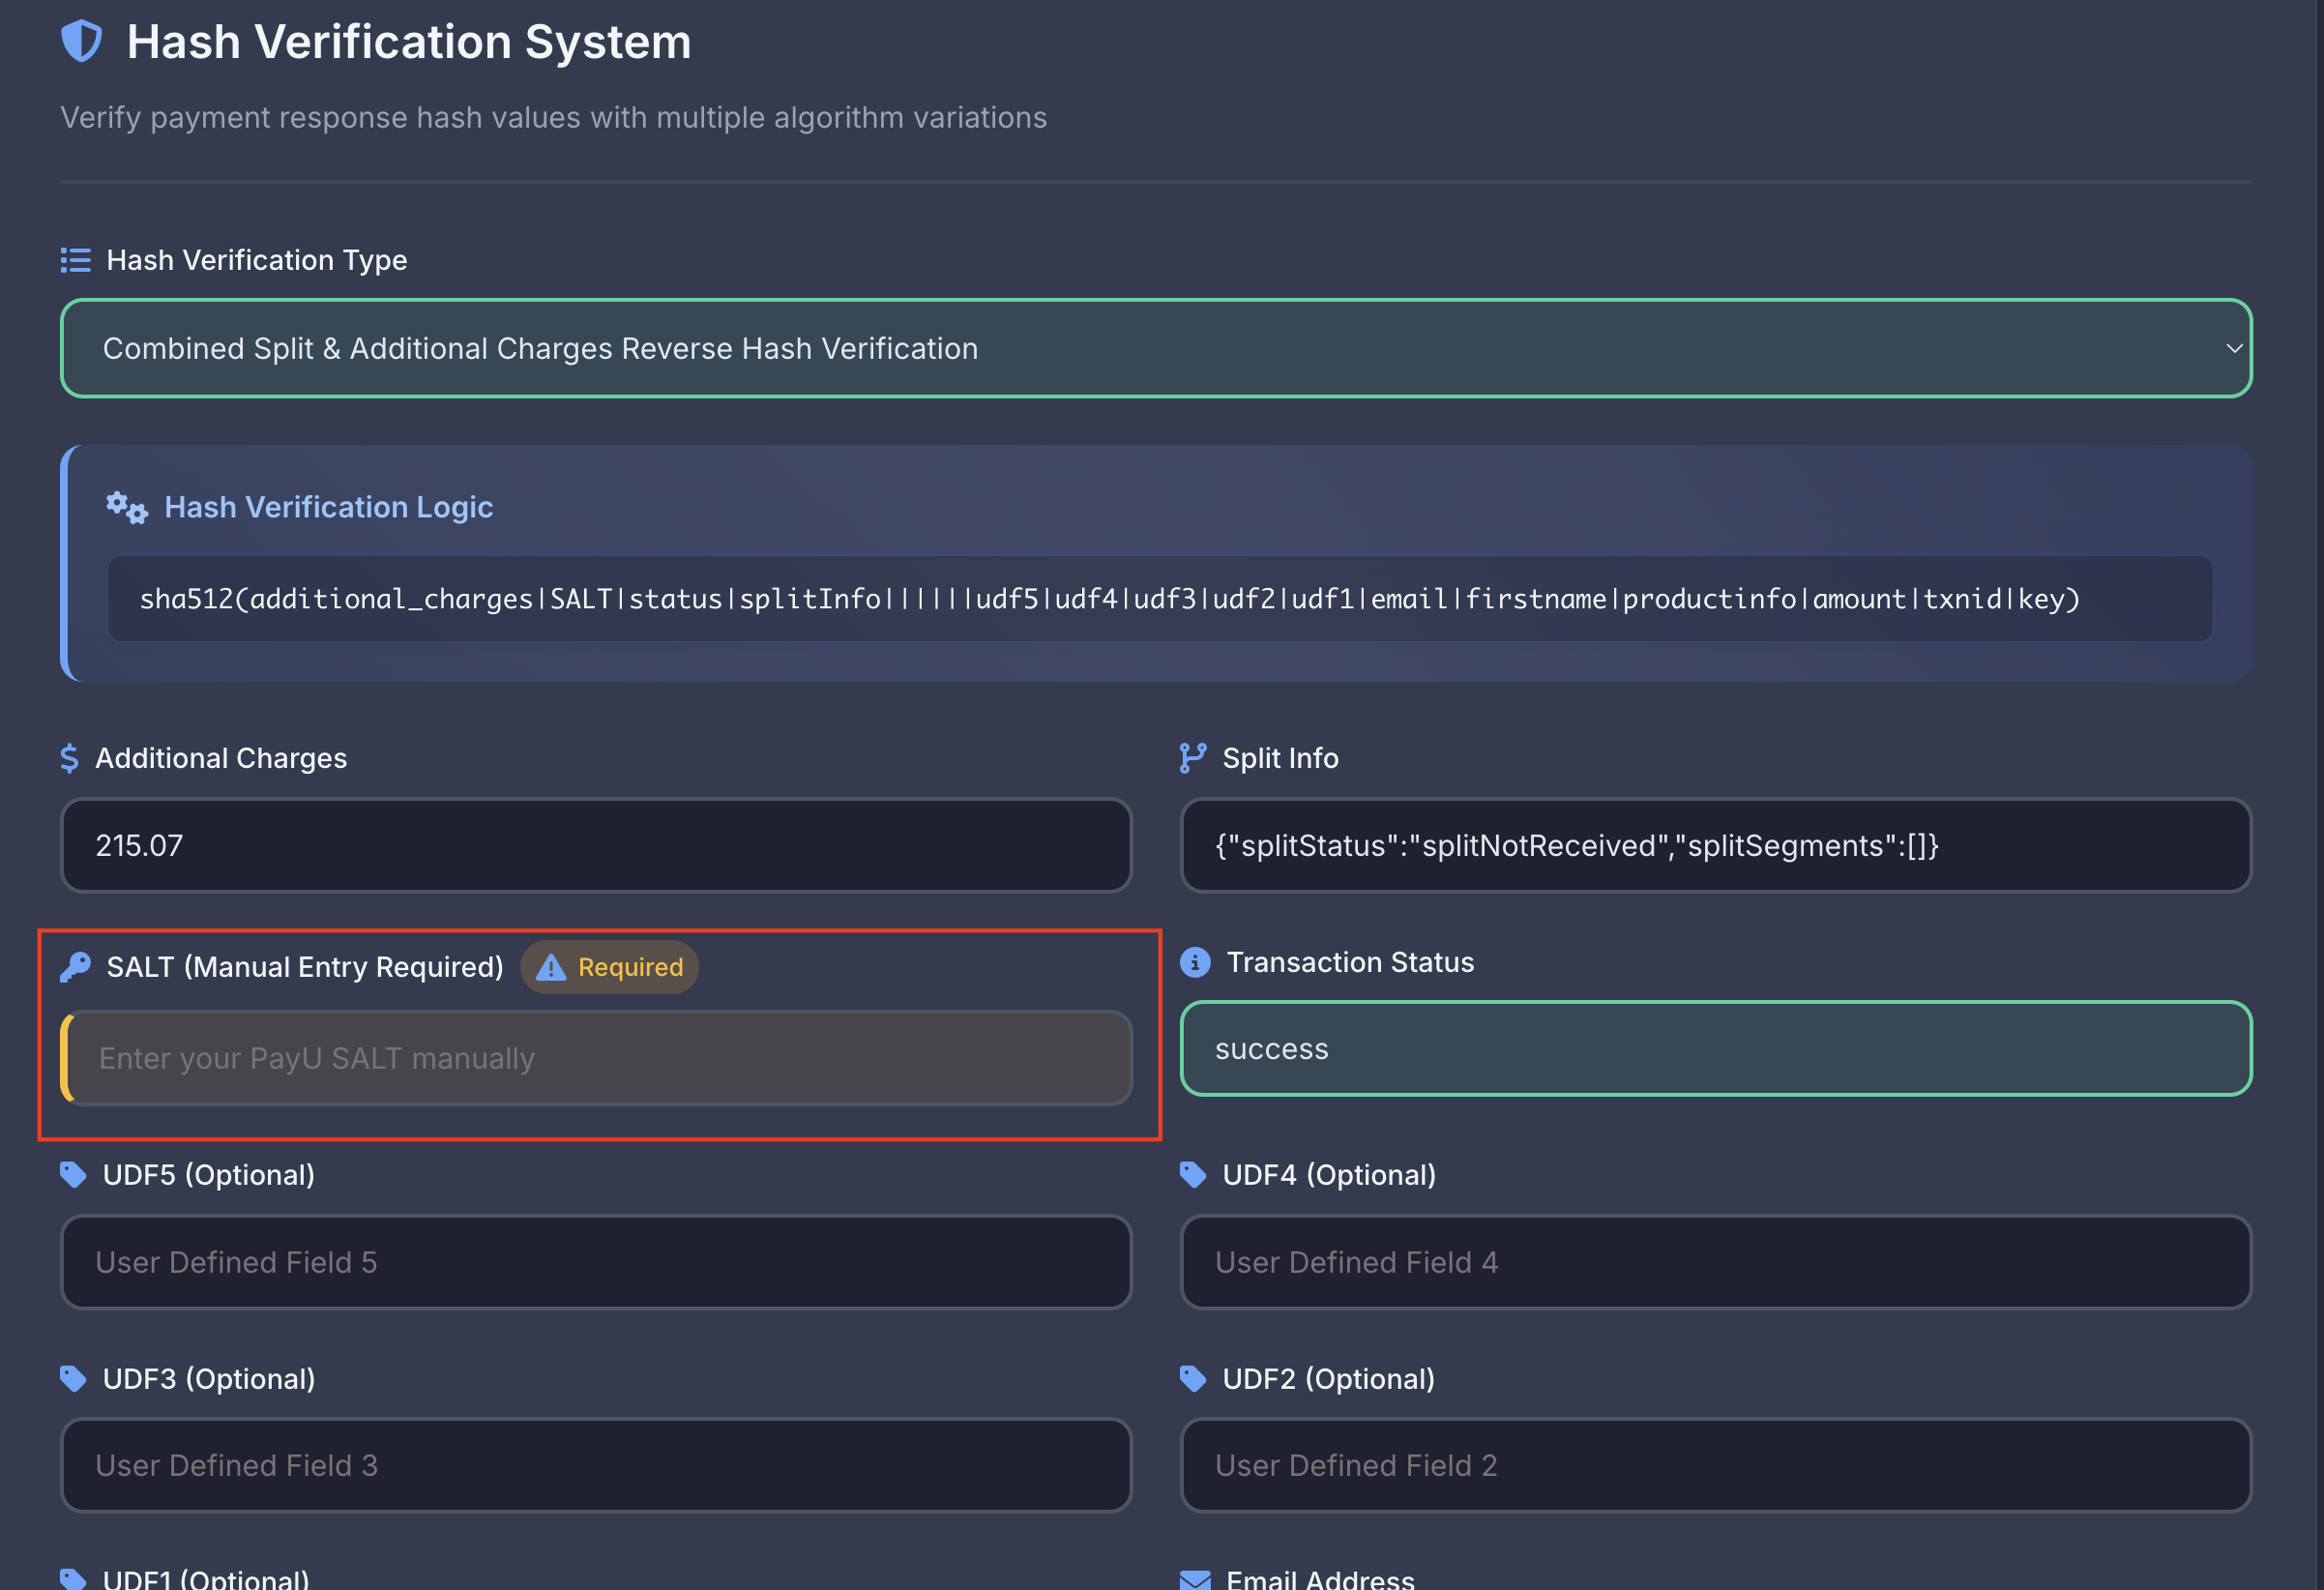This screenshot has width=2324, height=1590.
Task: Click the tag icon beside UDF5 (Optional)
Action: (73, 1174)
